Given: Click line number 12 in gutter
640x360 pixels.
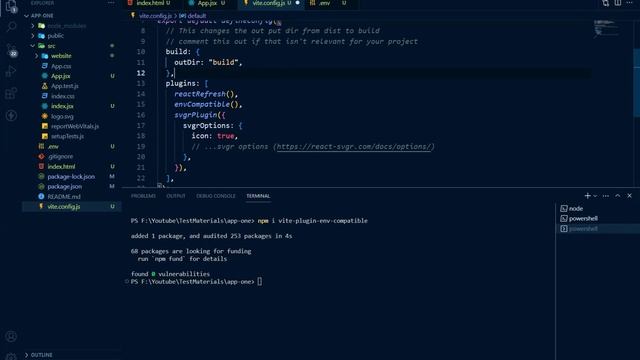Looking at the screenshot, I should (x=141, y=73).
